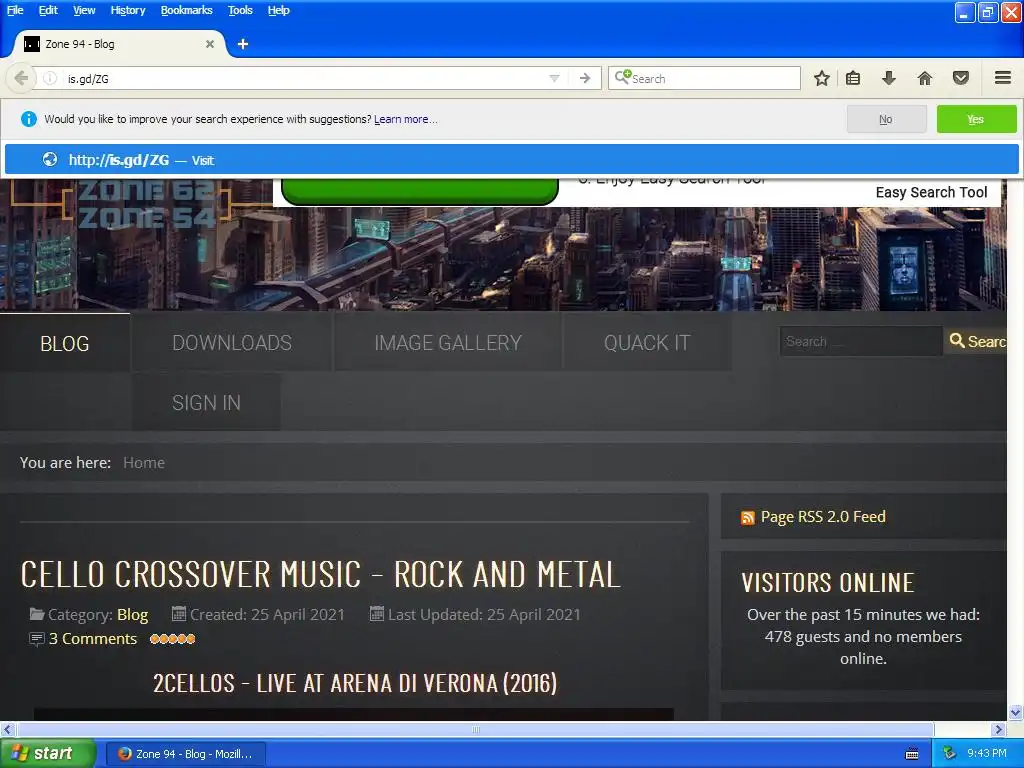Open the Bookmarks menu
This screenshot has height=768, width=1024.
(186, 10)
